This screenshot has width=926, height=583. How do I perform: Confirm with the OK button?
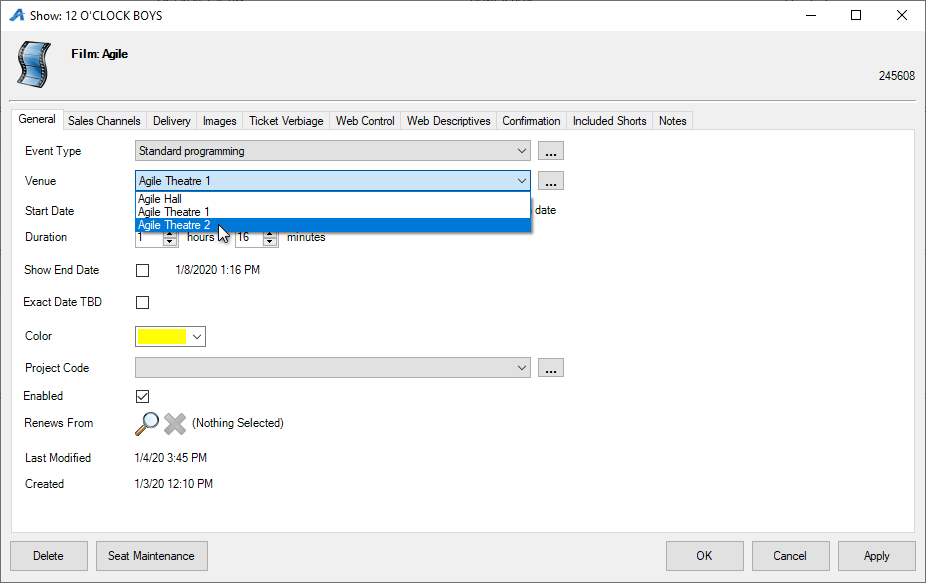point(704,556)
